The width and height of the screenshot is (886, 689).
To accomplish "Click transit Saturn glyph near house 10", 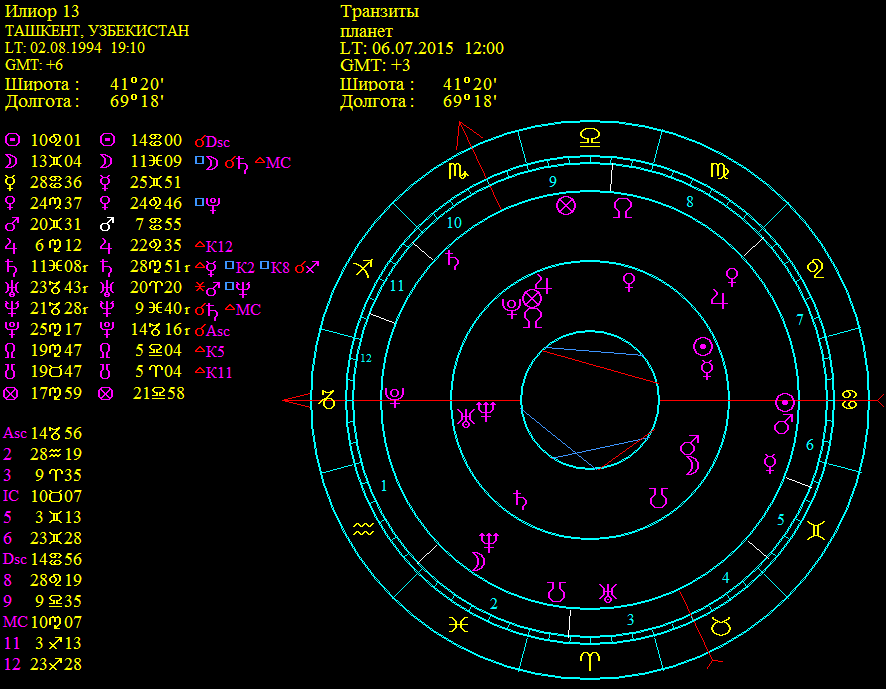I will 455,260.
